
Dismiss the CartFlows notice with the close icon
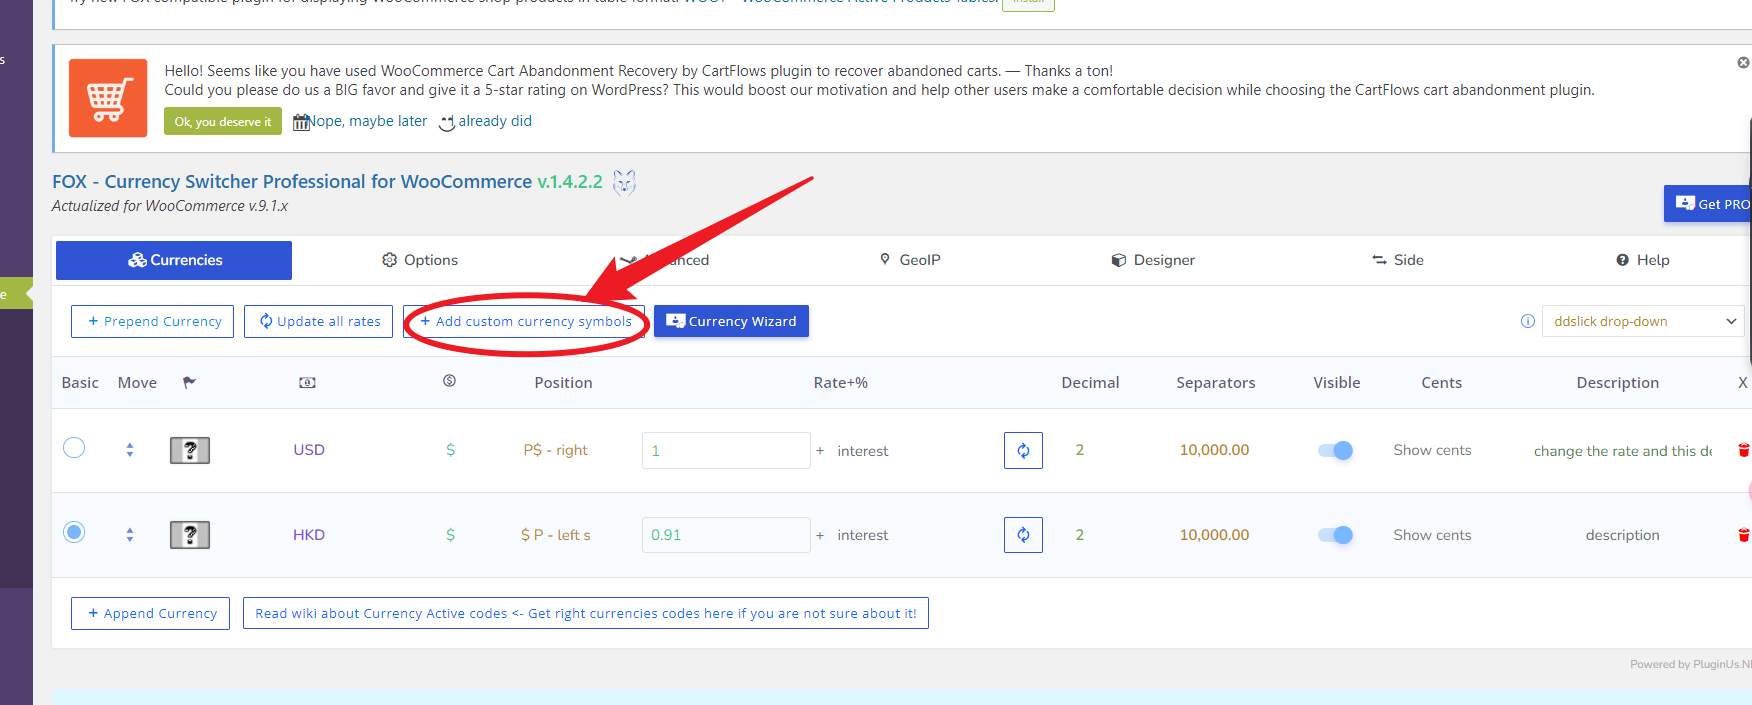[x=1743, y=62]
